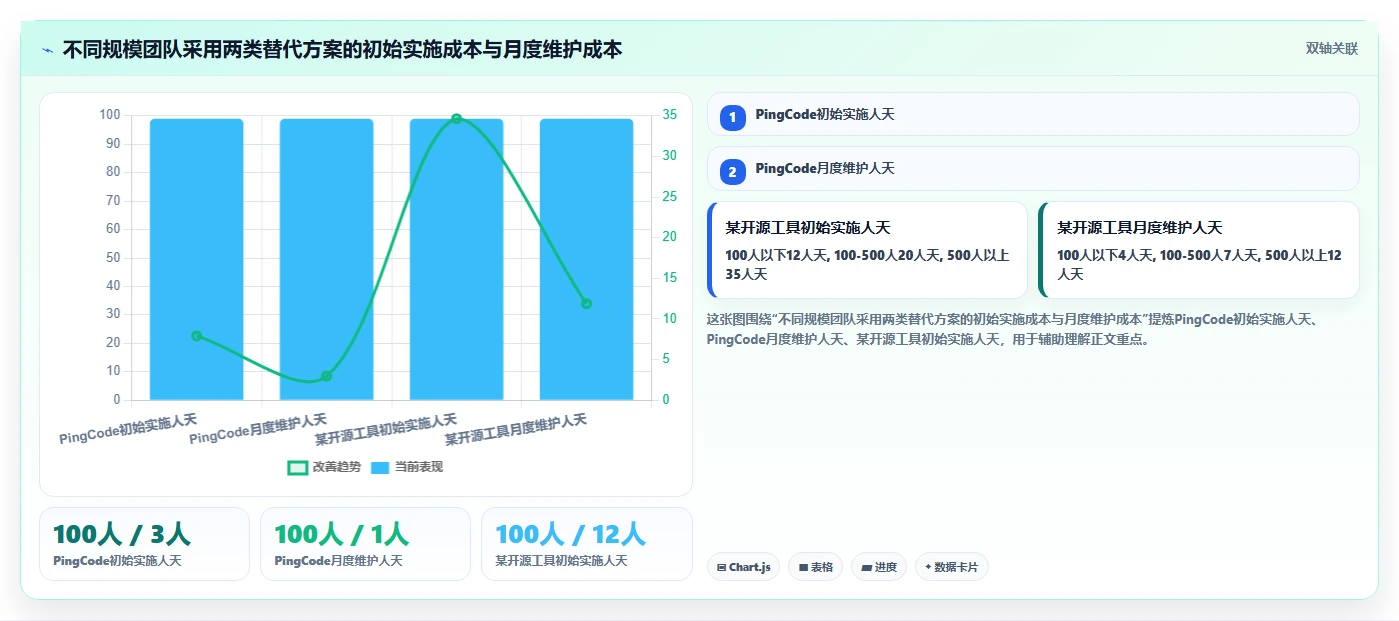Screen dimensions: 1399x621
Task: Click the x-axis label PingCode初始实施人天
Action: click(128, 429)
